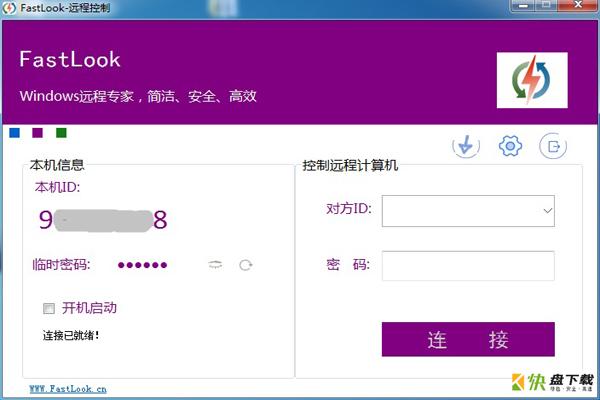The image size is (600, 400).
Task: Minimize the FastLook window
Action: pyautogui.click(x=524, y=5)
